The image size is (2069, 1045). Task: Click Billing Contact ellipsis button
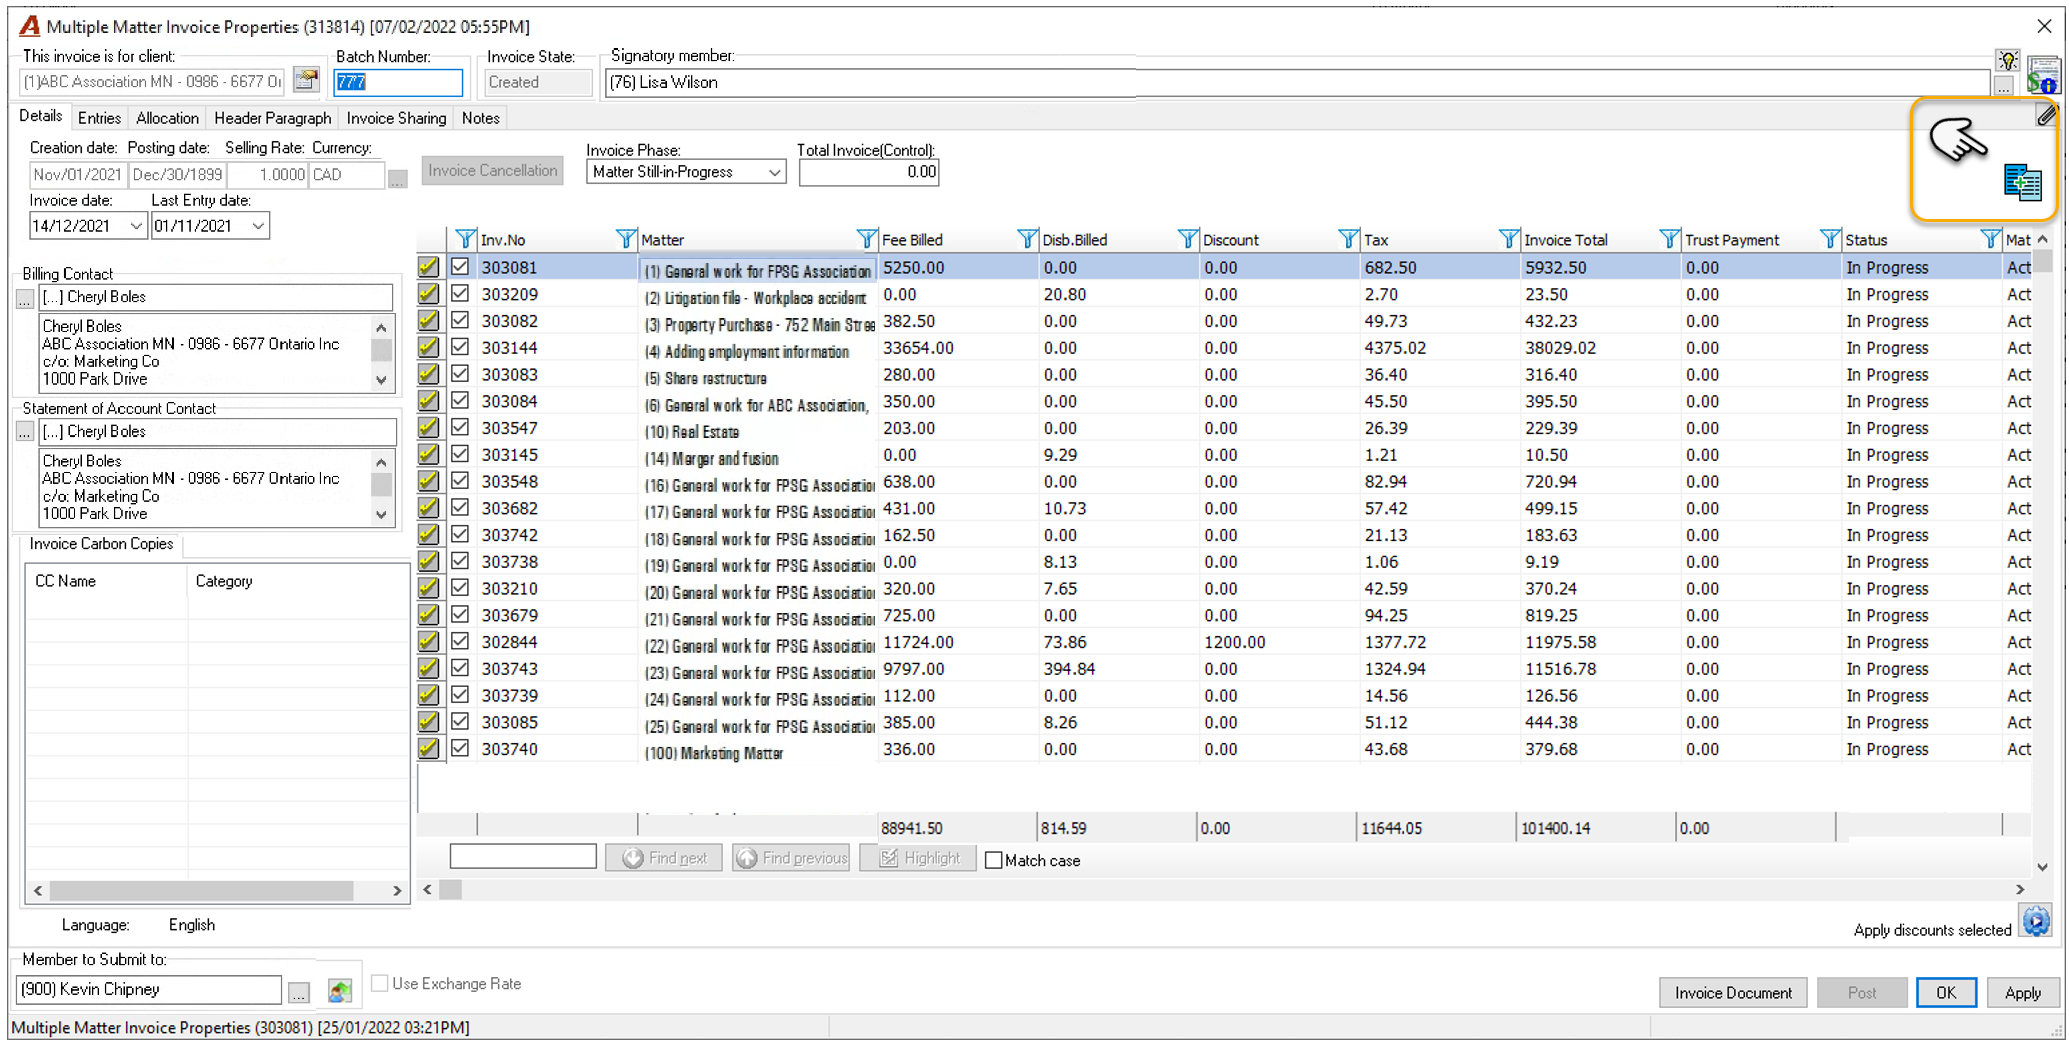coord(25,298)
